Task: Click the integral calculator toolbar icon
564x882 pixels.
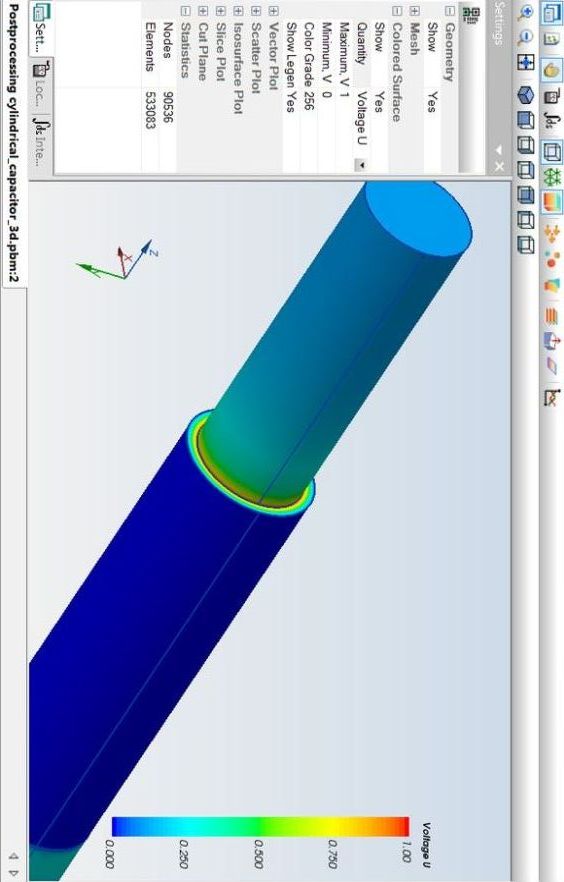Action: pyautogui.click(x=552, y=119)
